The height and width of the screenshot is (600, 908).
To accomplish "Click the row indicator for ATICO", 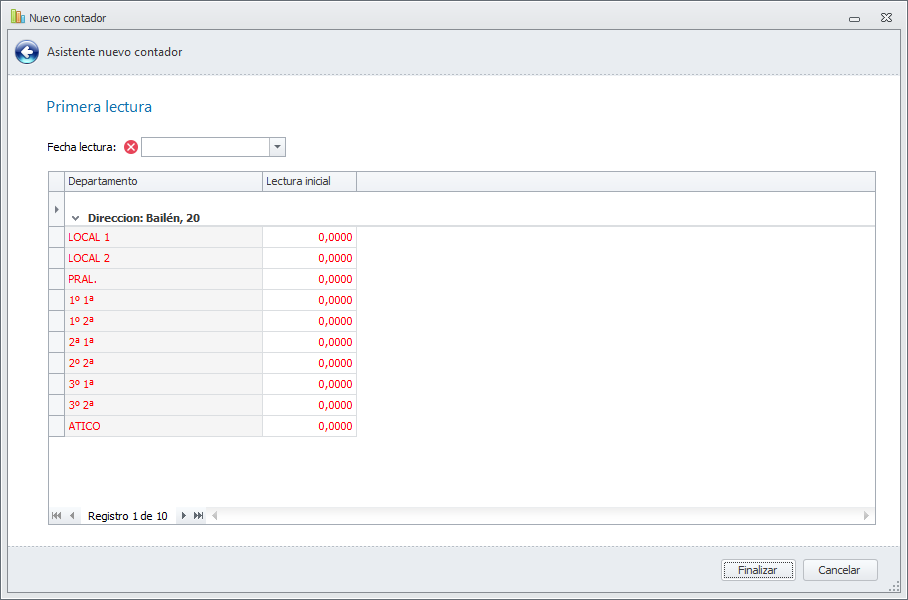I will pyautogui.click(x=57, y=426).
